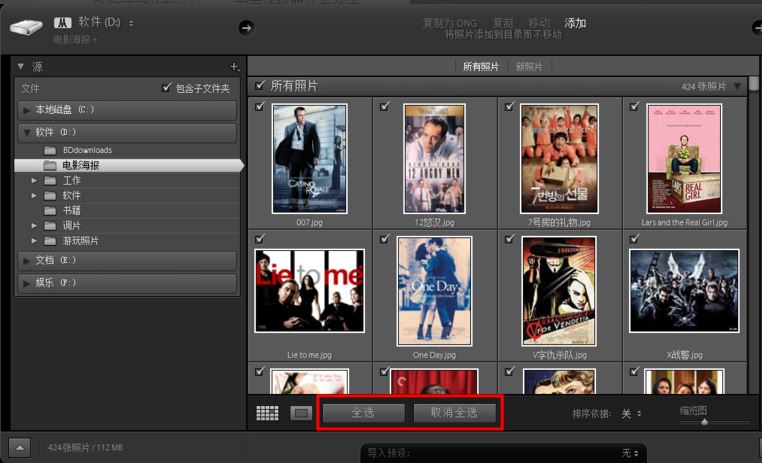Uncheck the X战警.jpg checkbox

[634, 238]
